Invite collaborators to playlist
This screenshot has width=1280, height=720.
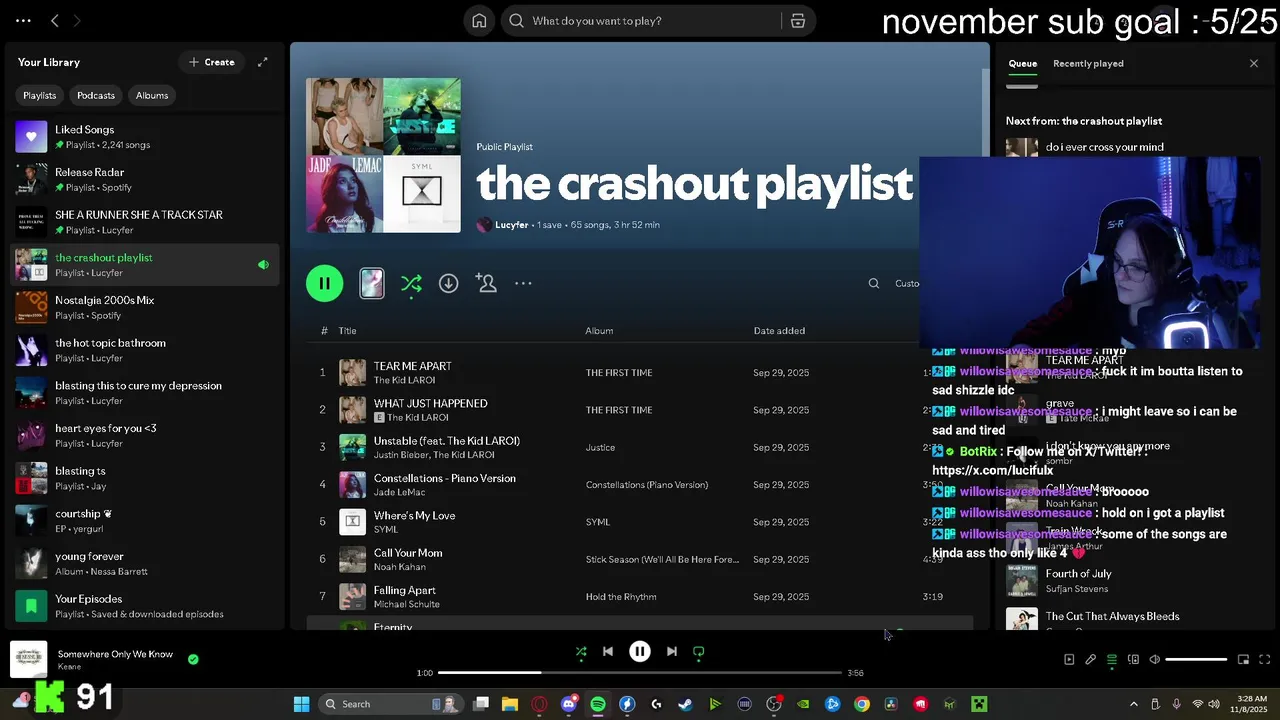[486, 283]
